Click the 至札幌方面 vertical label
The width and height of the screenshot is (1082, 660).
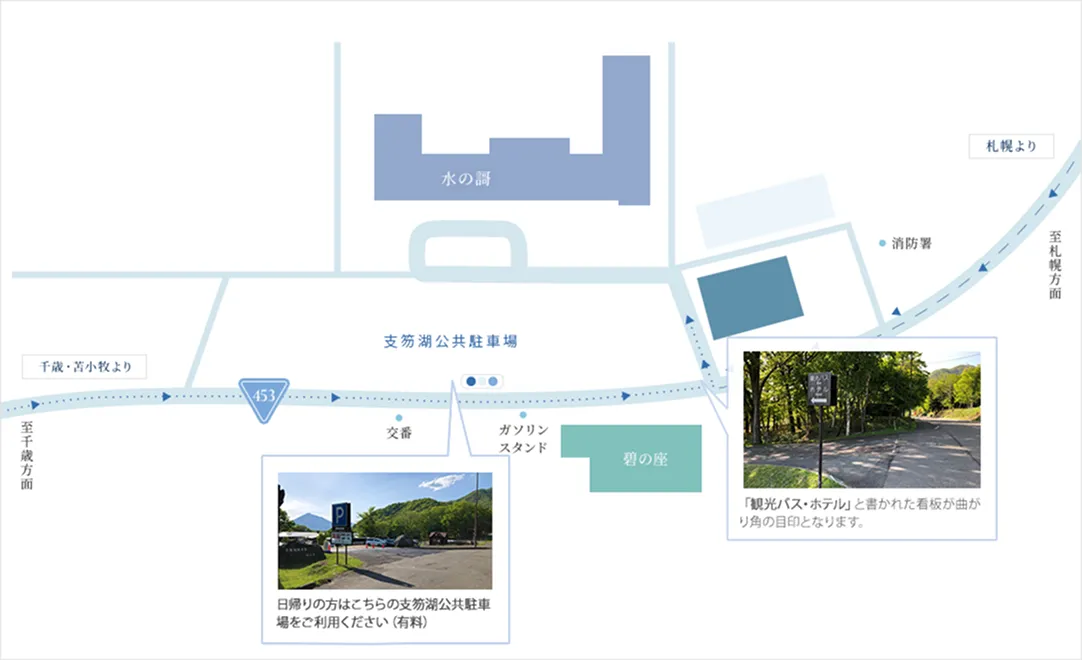(x=1055, y=265)
